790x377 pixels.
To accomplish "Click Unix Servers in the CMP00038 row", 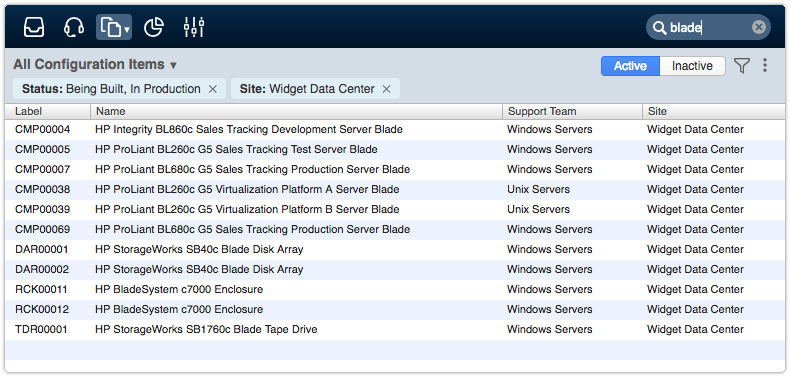I will [x=538, y=190].
